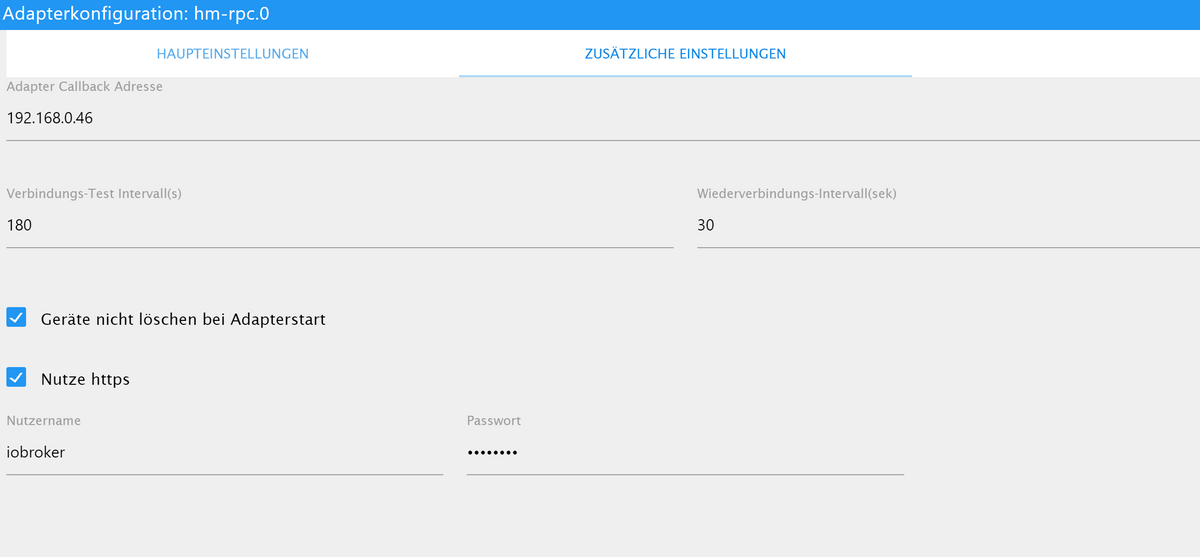Click the 'Adapter Callback Adresse' label
The height and width of the screenshot is (557, 1200).
tap(85, 87)
